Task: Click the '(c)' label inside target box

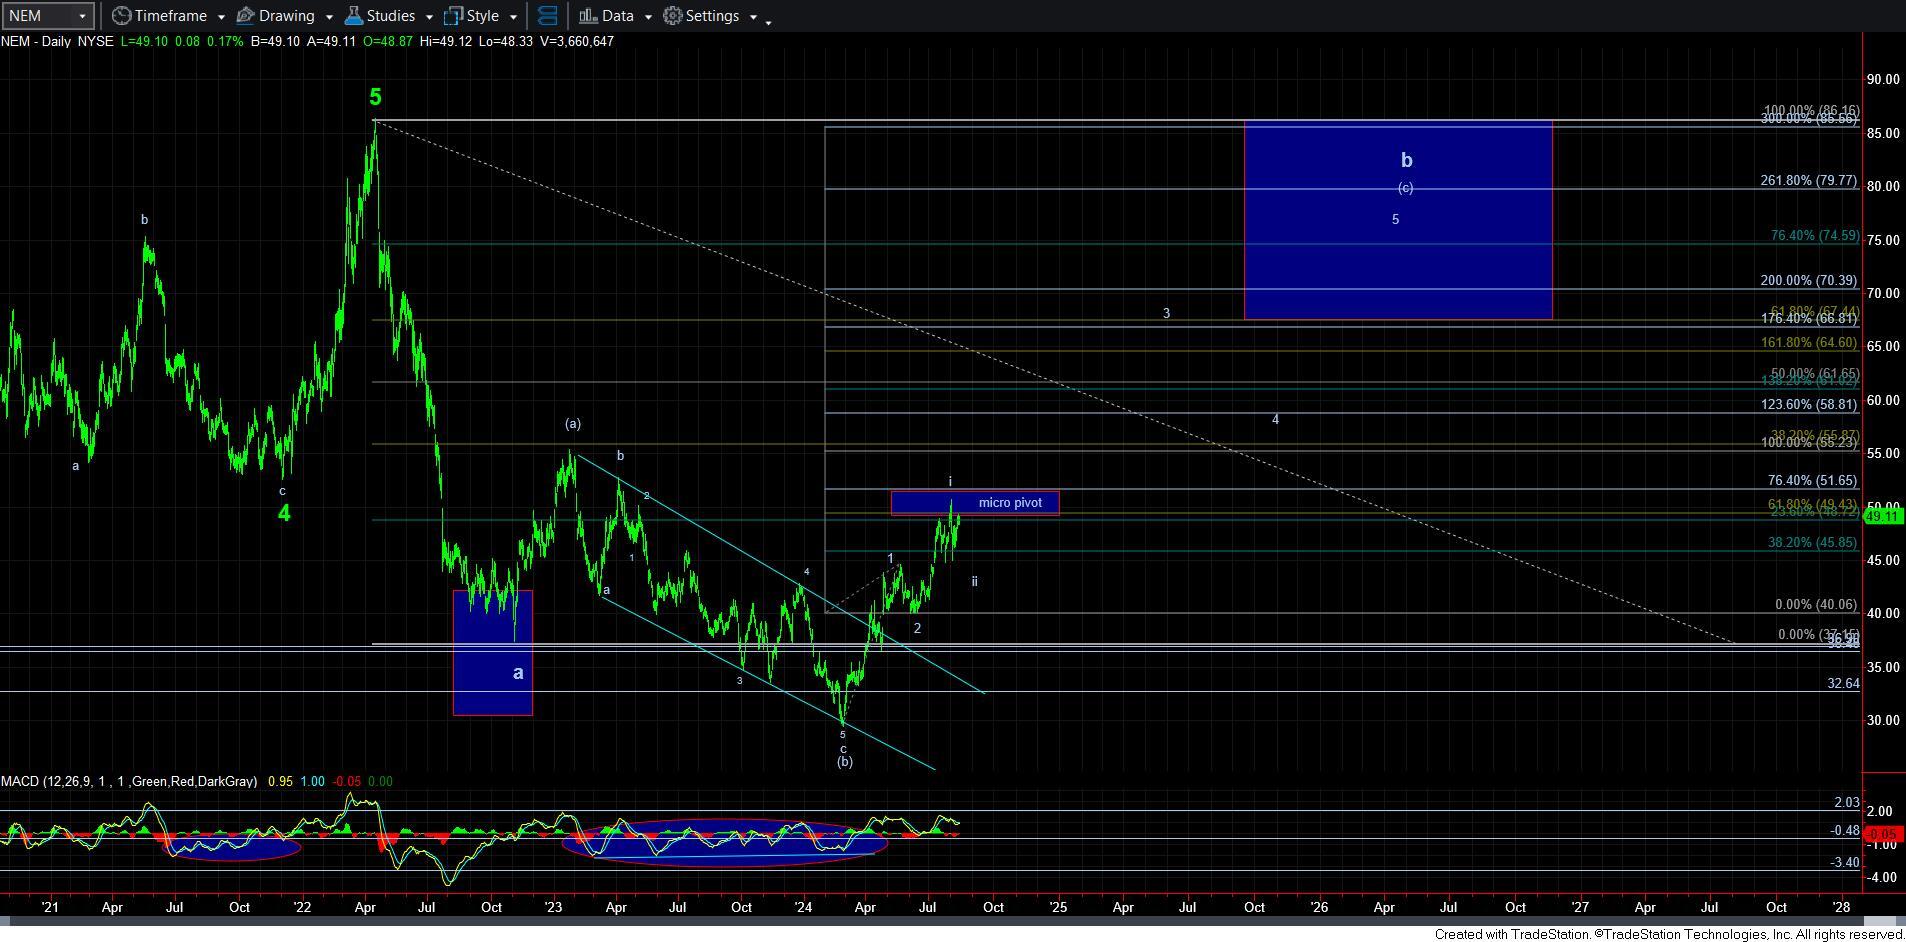Action: tap(1405, 188)
